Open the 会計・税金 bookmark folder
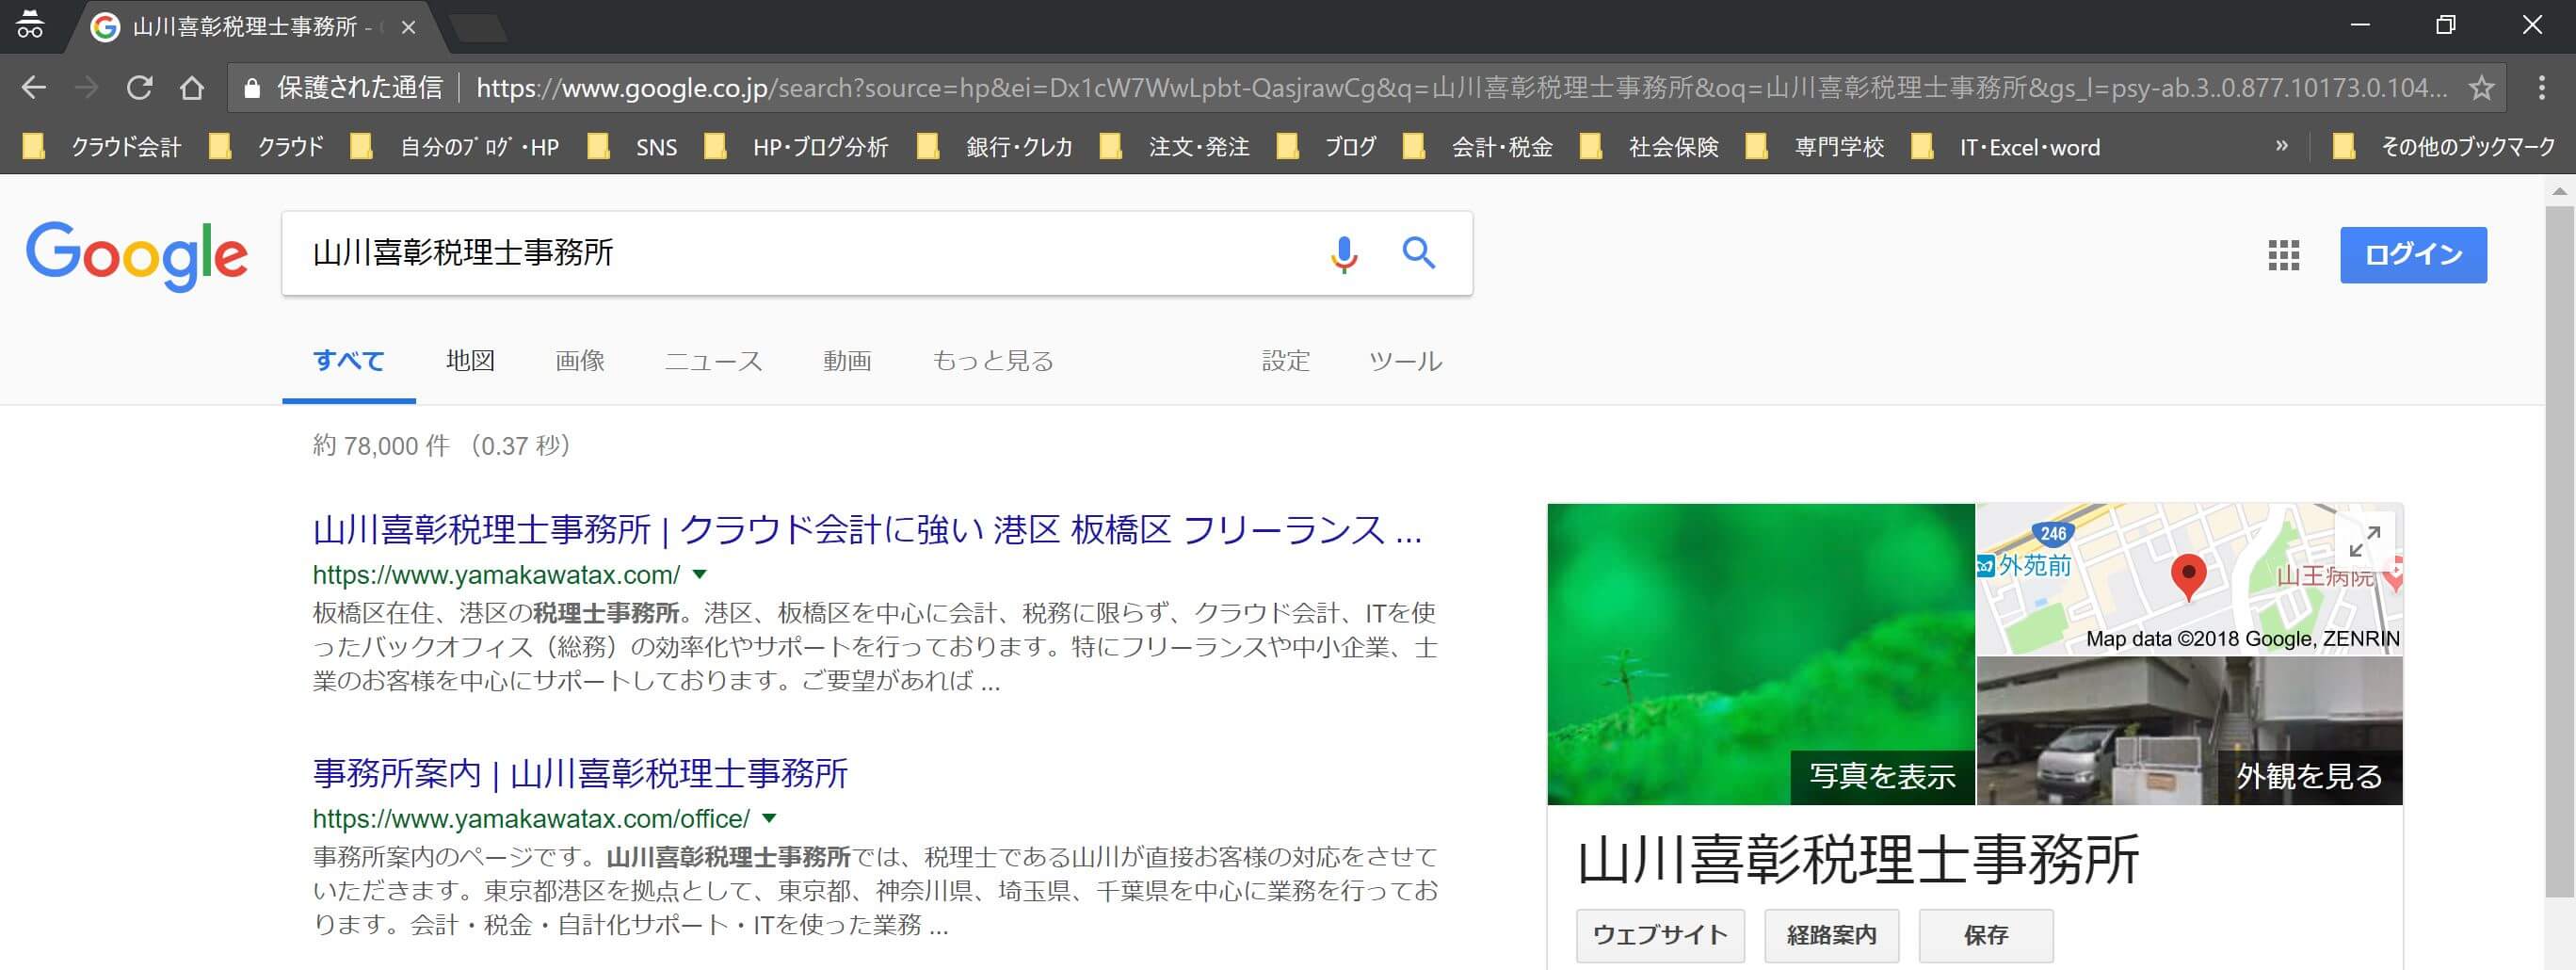 (1477, 147)
